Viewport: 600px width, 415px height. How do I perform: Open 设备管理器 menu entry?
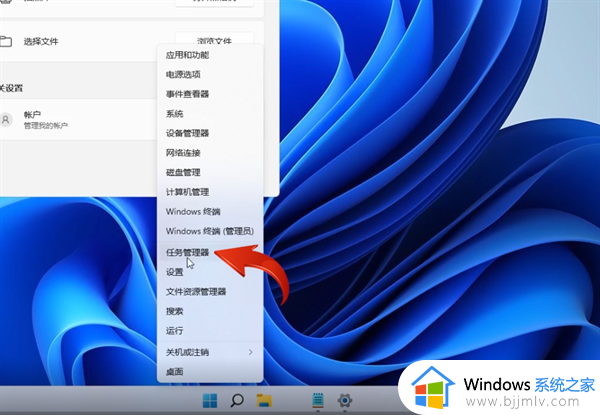210,133
